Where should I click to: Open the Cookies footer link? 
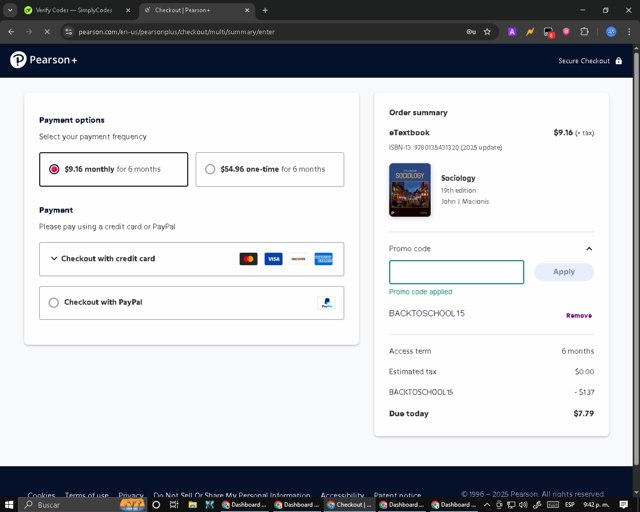(41, 495)
